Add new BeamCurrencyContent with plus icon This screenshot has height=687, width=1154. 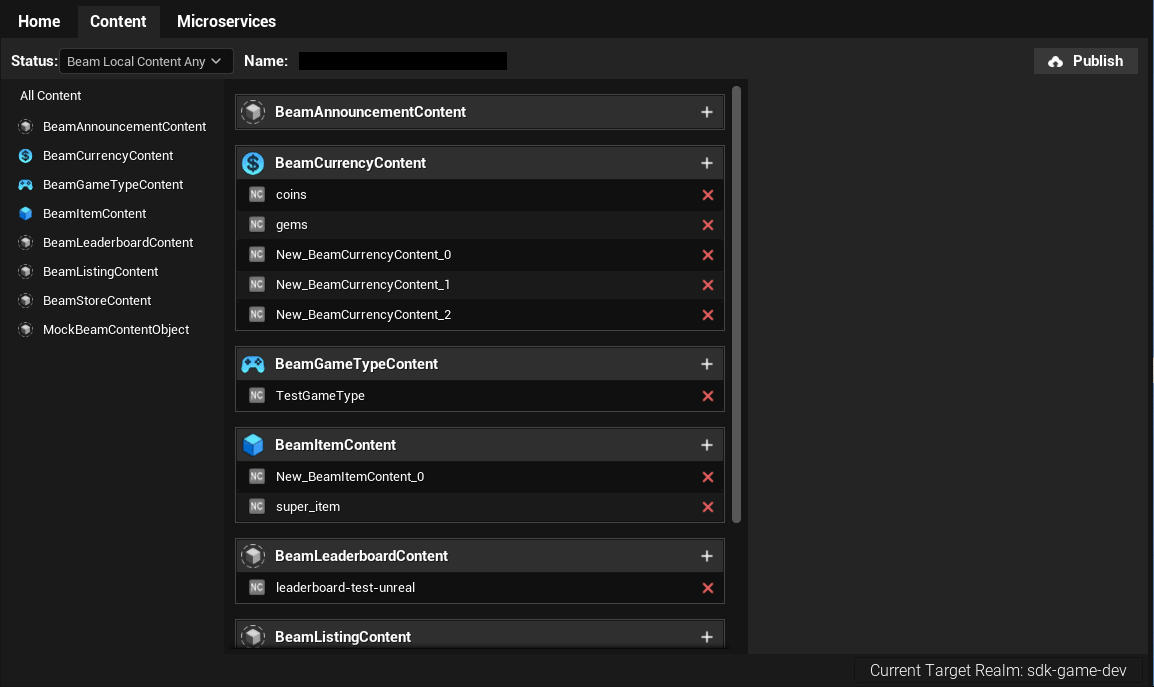[x=707, y=163]
